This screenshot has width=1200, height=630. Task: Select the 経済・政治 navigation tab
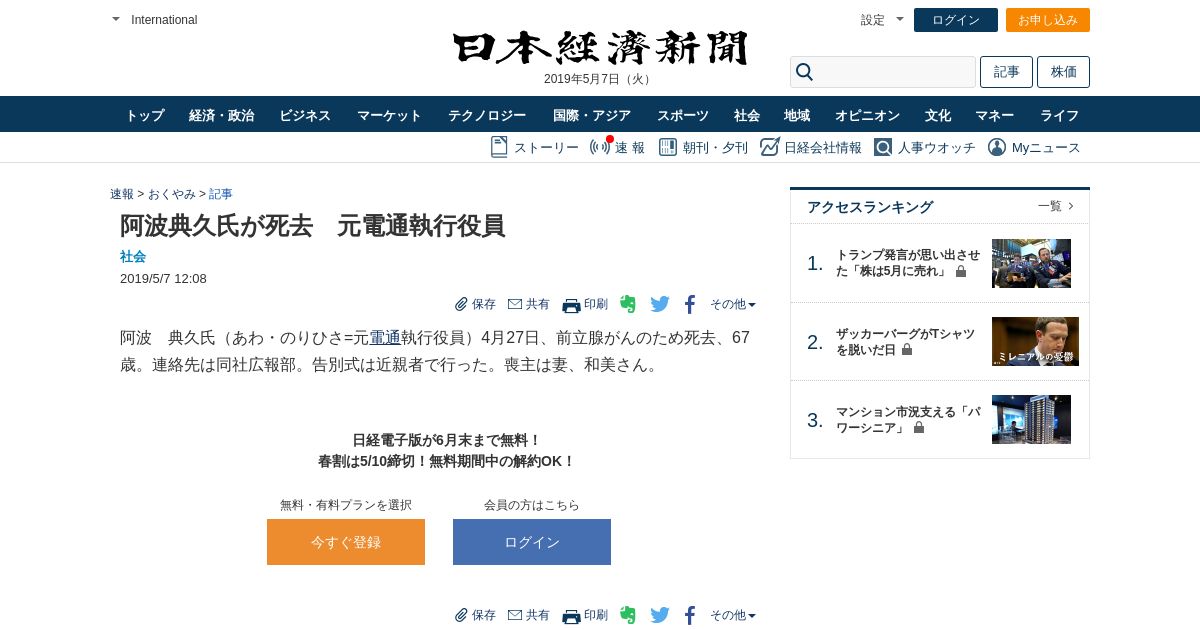tap(222, 115)
